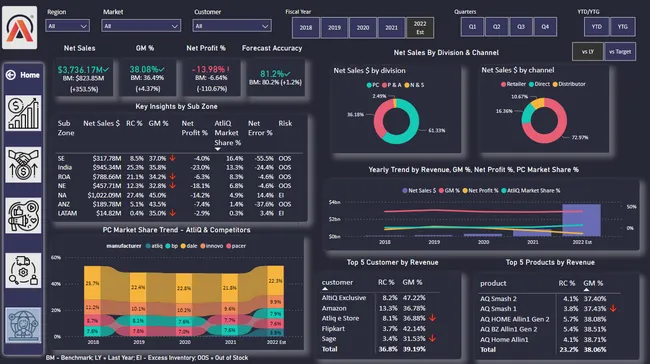Click PC legend swatch in division chart

coord(369,85)
